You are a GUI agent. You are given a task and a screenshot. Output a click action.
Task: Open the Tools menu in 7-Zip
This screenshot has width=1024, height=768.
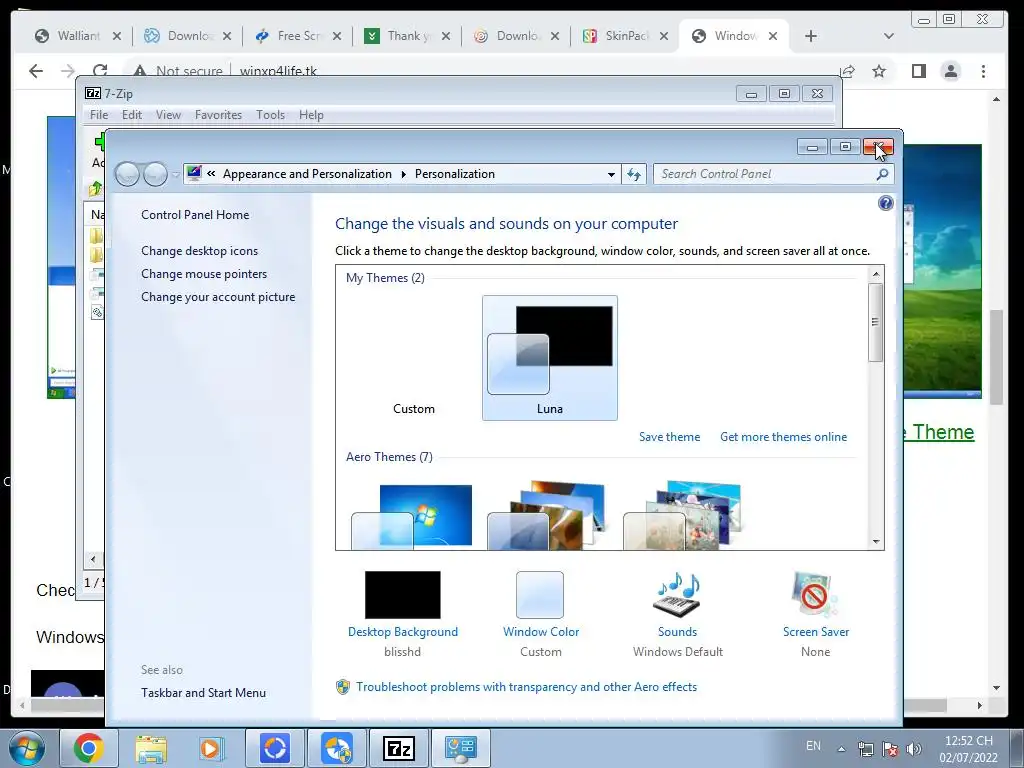pos(270,115)
